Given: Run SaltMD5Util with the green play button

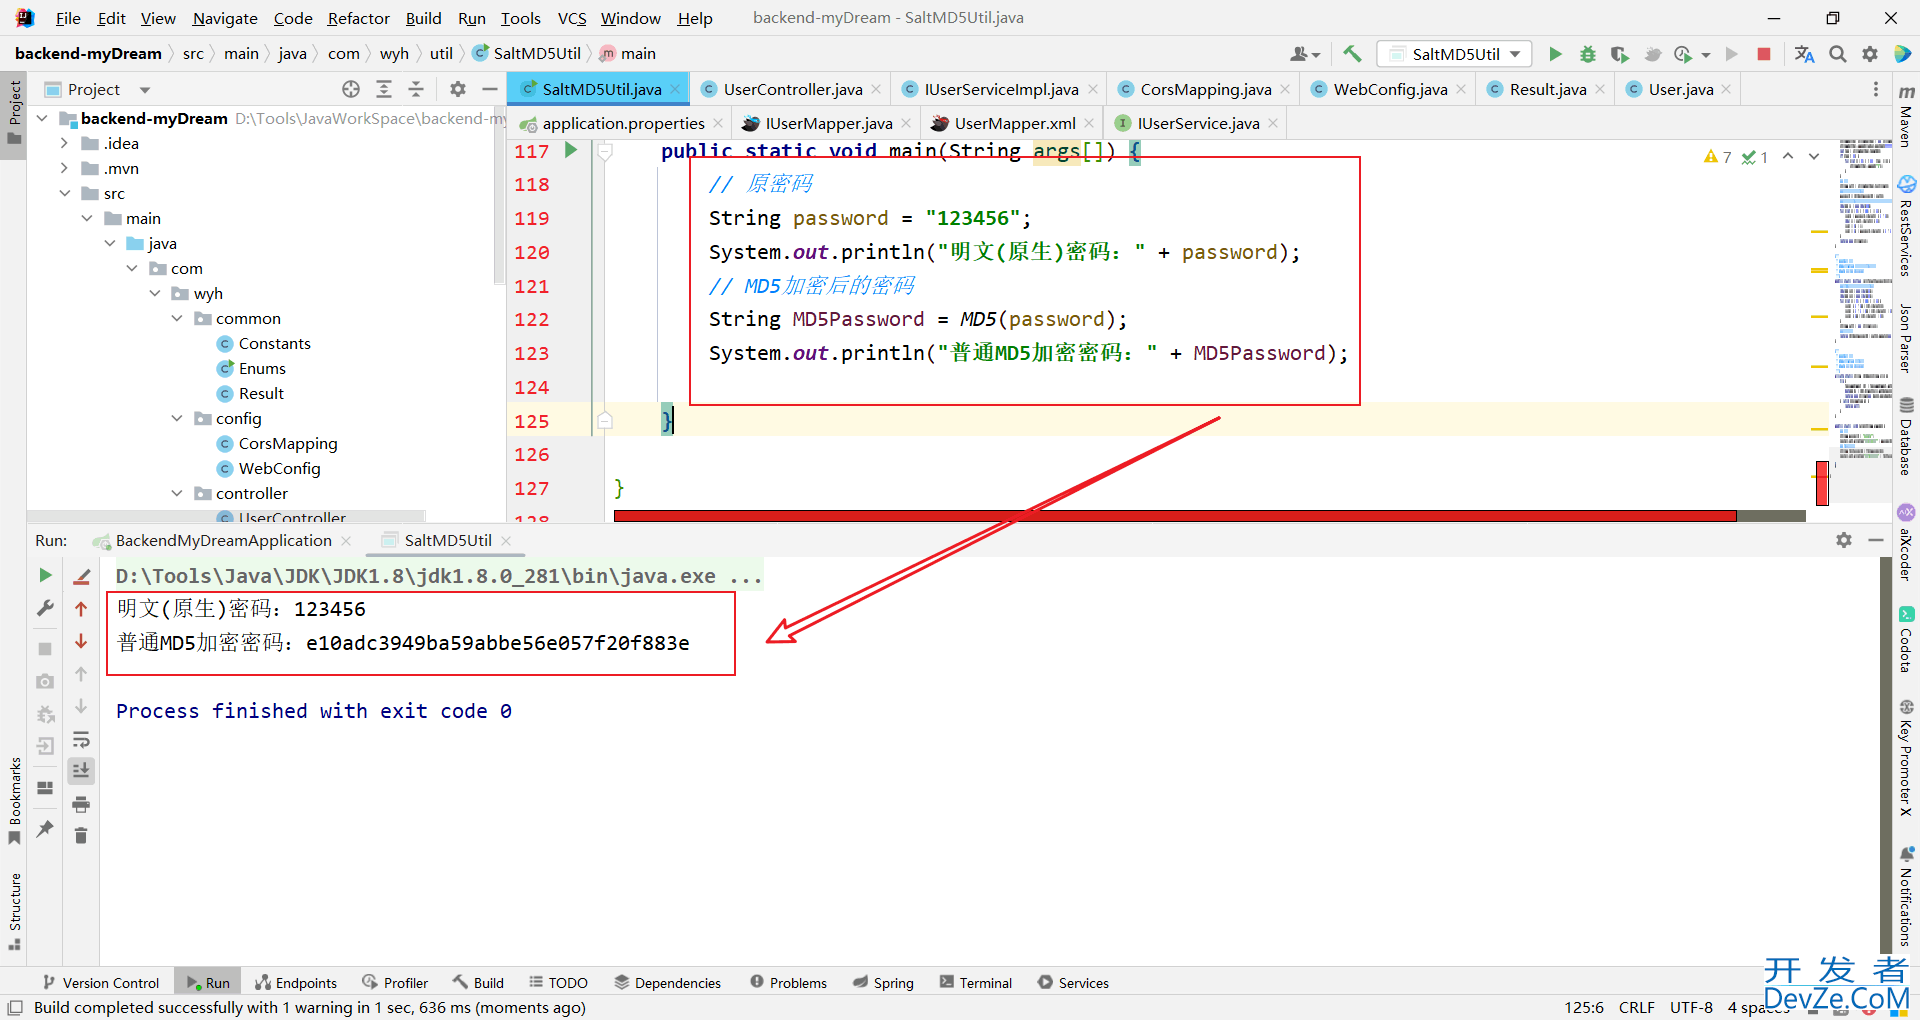Looking at the screenshot, I should click(1555, 54).
